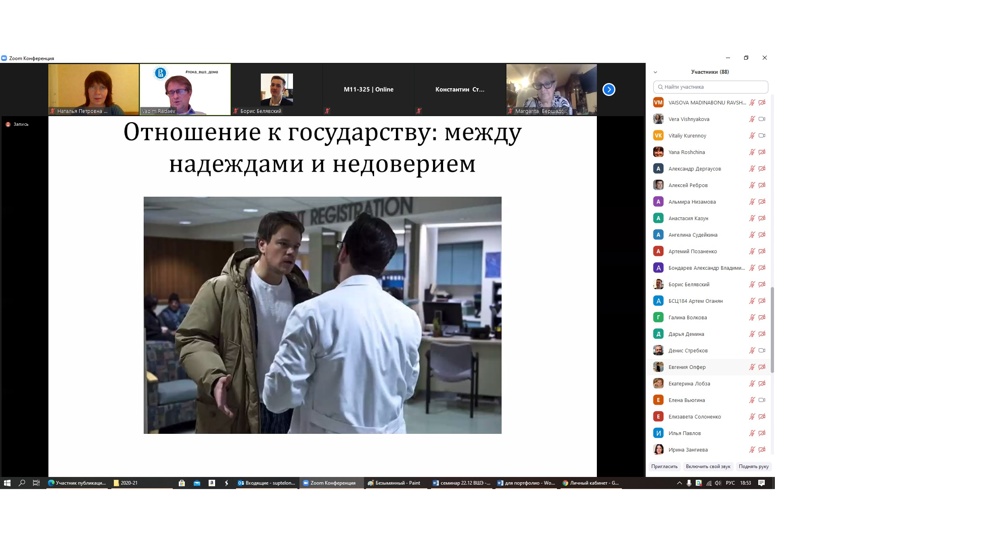Expand hidden system tray icons
The image size is (1000, 533).
679,483
